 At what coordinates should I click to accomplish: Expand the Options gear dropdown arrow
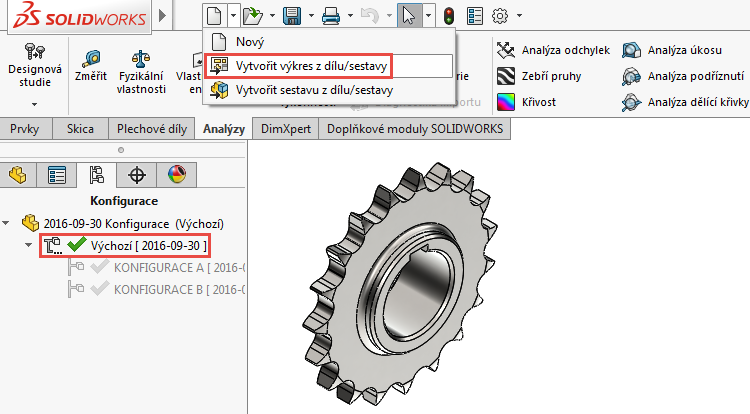[519, 16]
